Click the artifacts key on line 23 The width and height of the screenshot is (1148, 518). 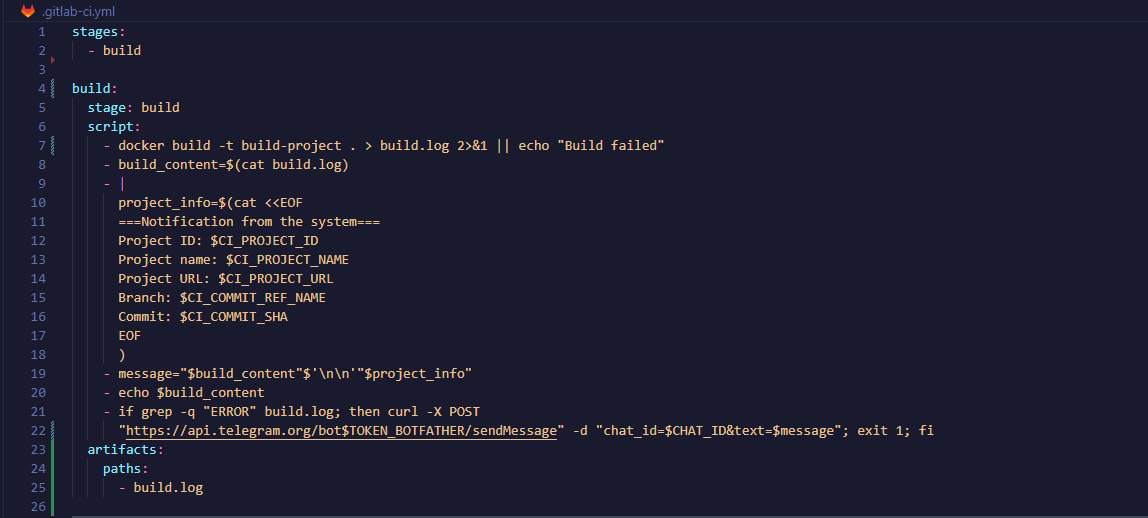(122, 450)
